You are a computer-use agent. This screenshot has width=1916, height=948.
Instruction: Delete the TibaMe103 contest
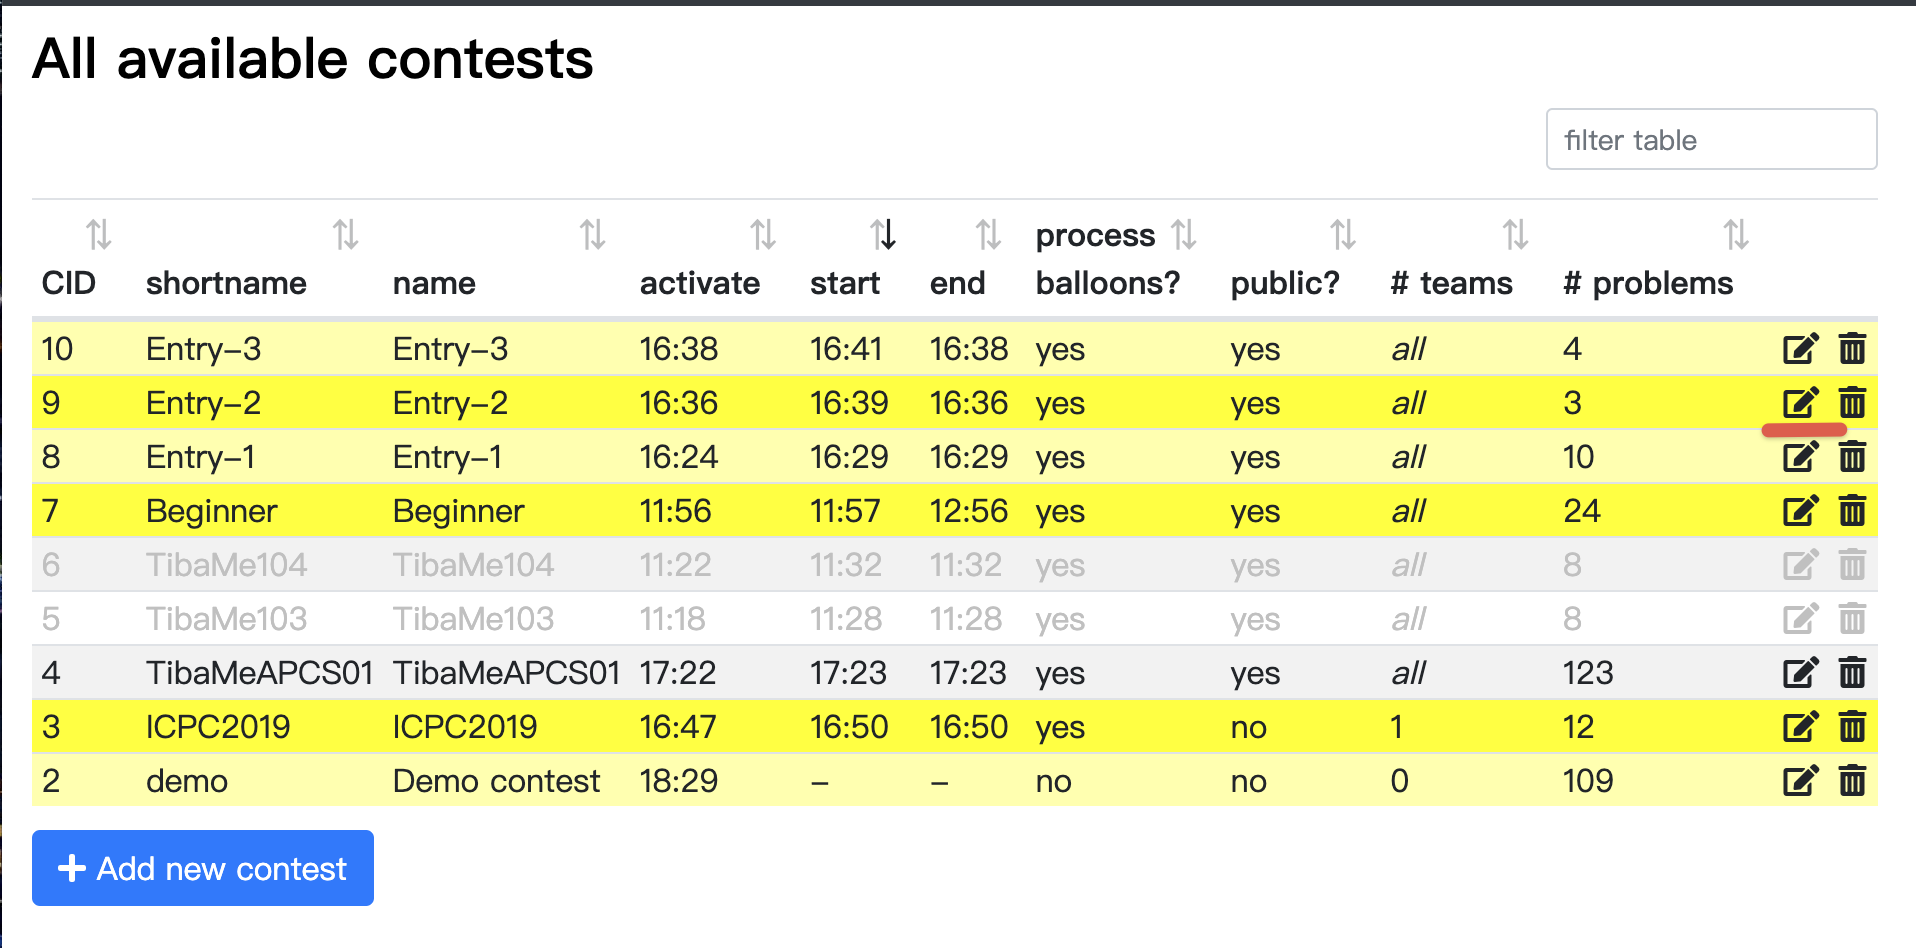1852,619
